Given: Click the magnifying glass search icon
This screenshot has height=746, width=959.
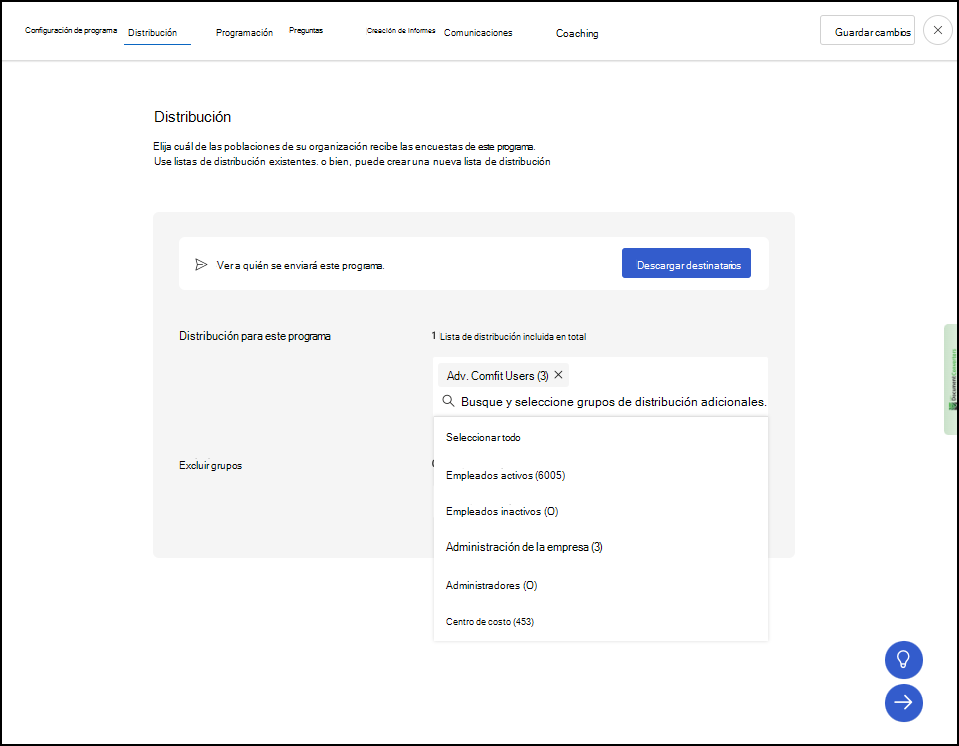Looking at the screenshot, I should (447, 401).
